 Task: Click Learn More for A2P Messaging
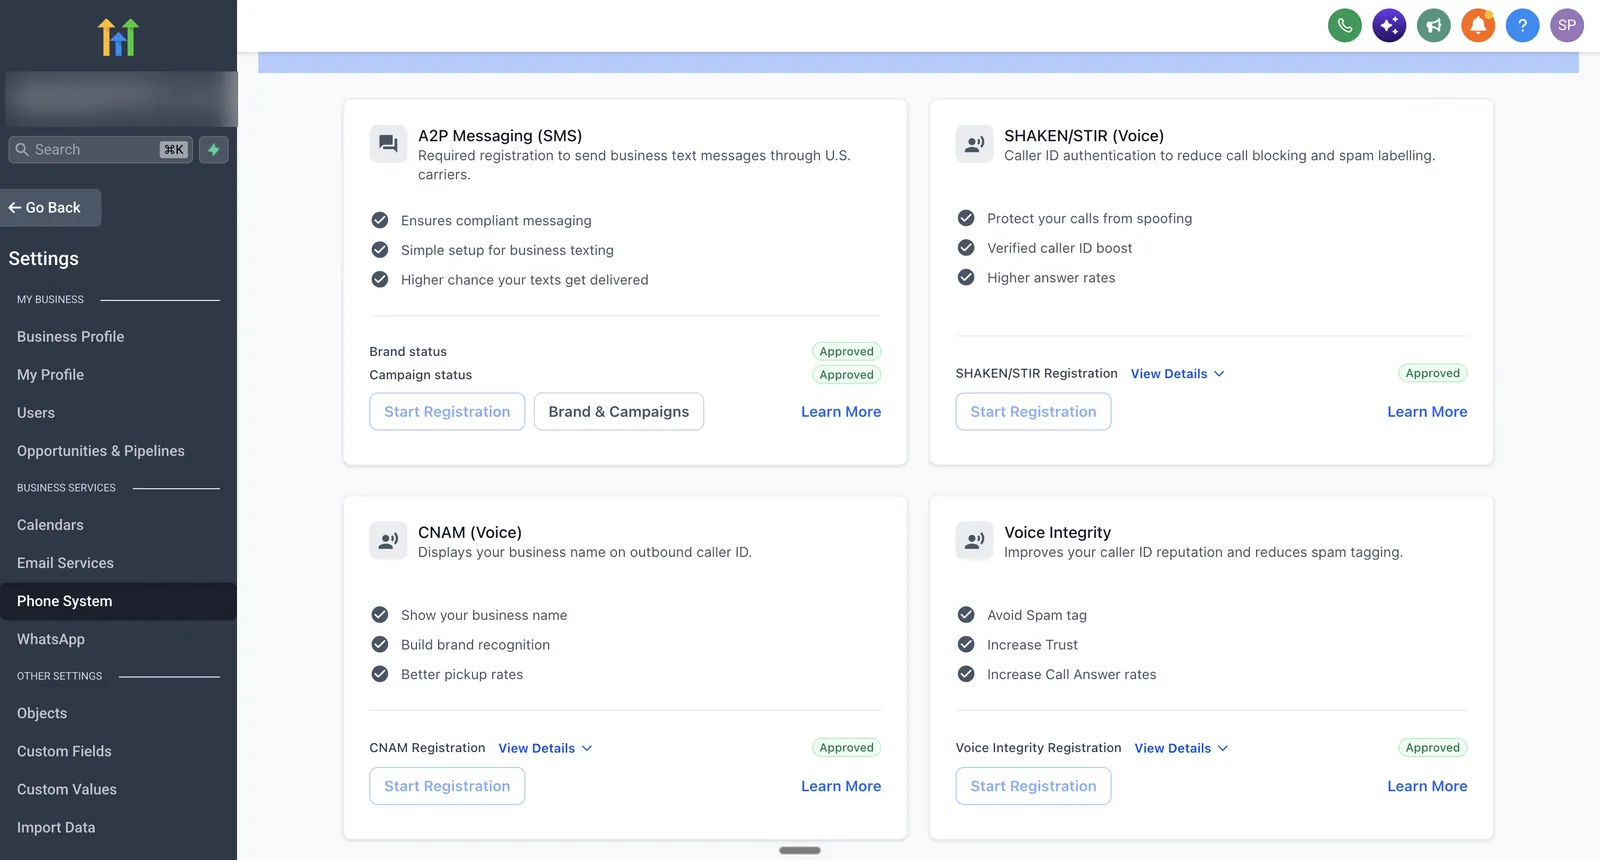(841, 412)
